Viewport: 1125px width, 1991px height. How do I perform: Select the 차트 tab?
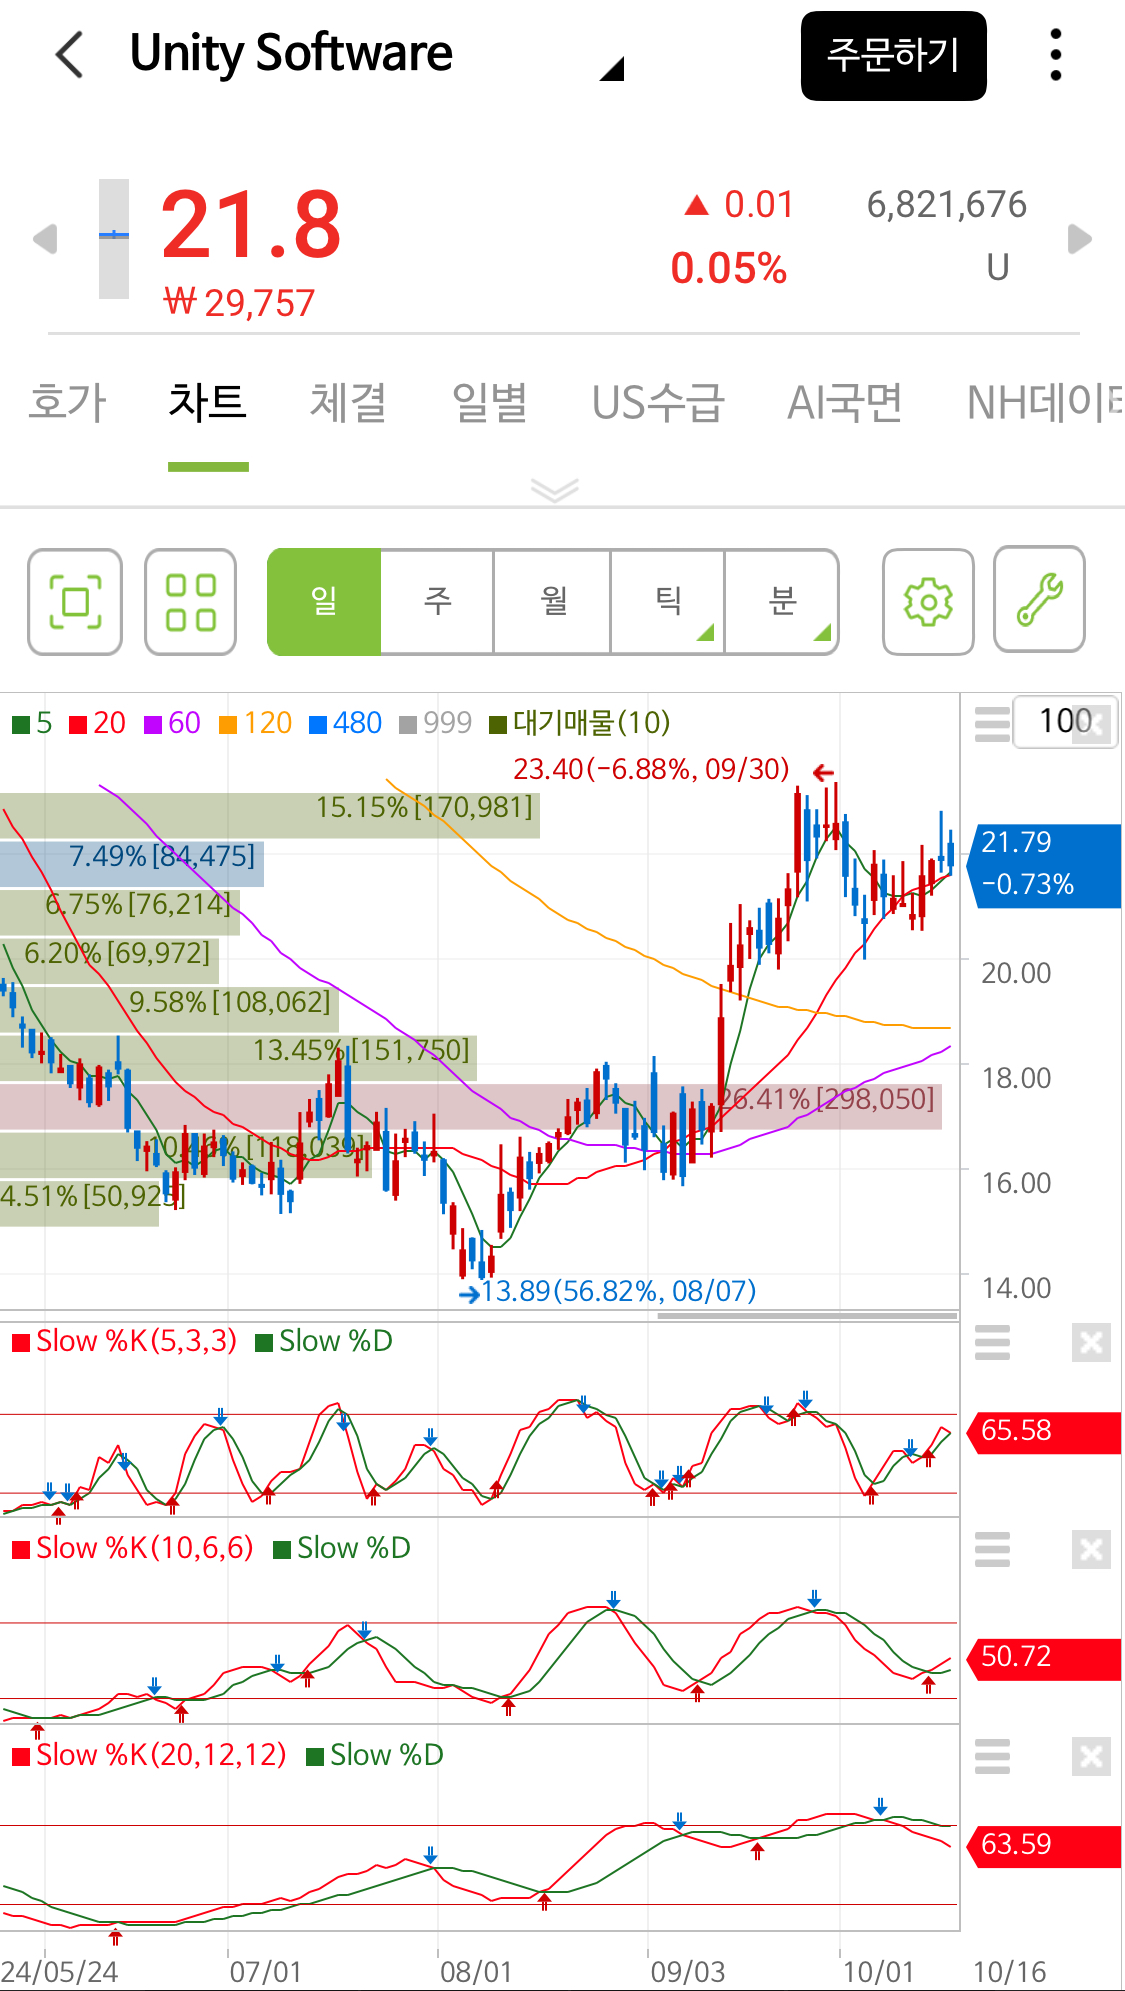tap(208, 403)
